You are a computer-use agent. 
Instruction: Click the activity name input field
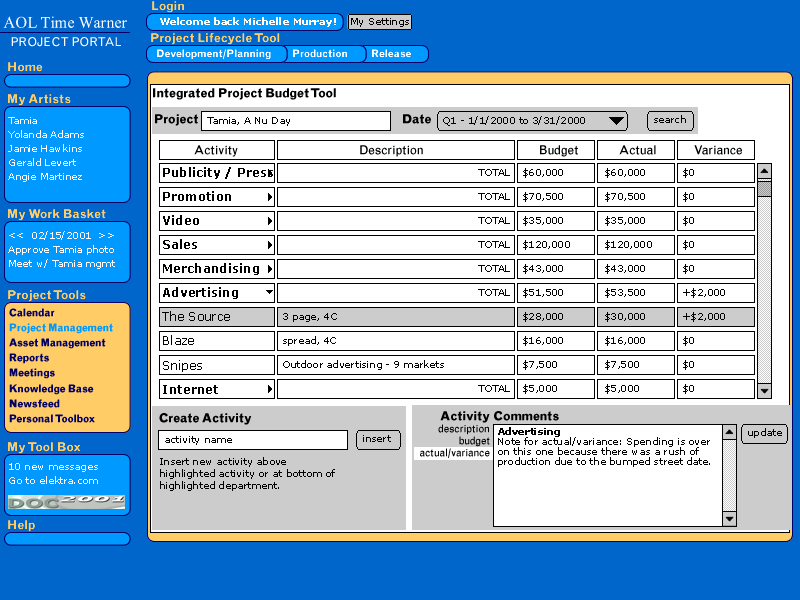point(253,440)
